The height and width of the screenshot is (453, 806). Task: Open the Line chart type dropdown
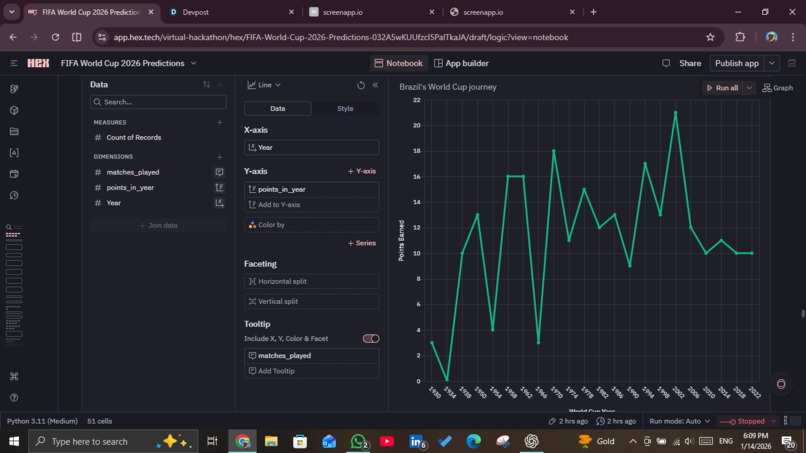point(264,85)
